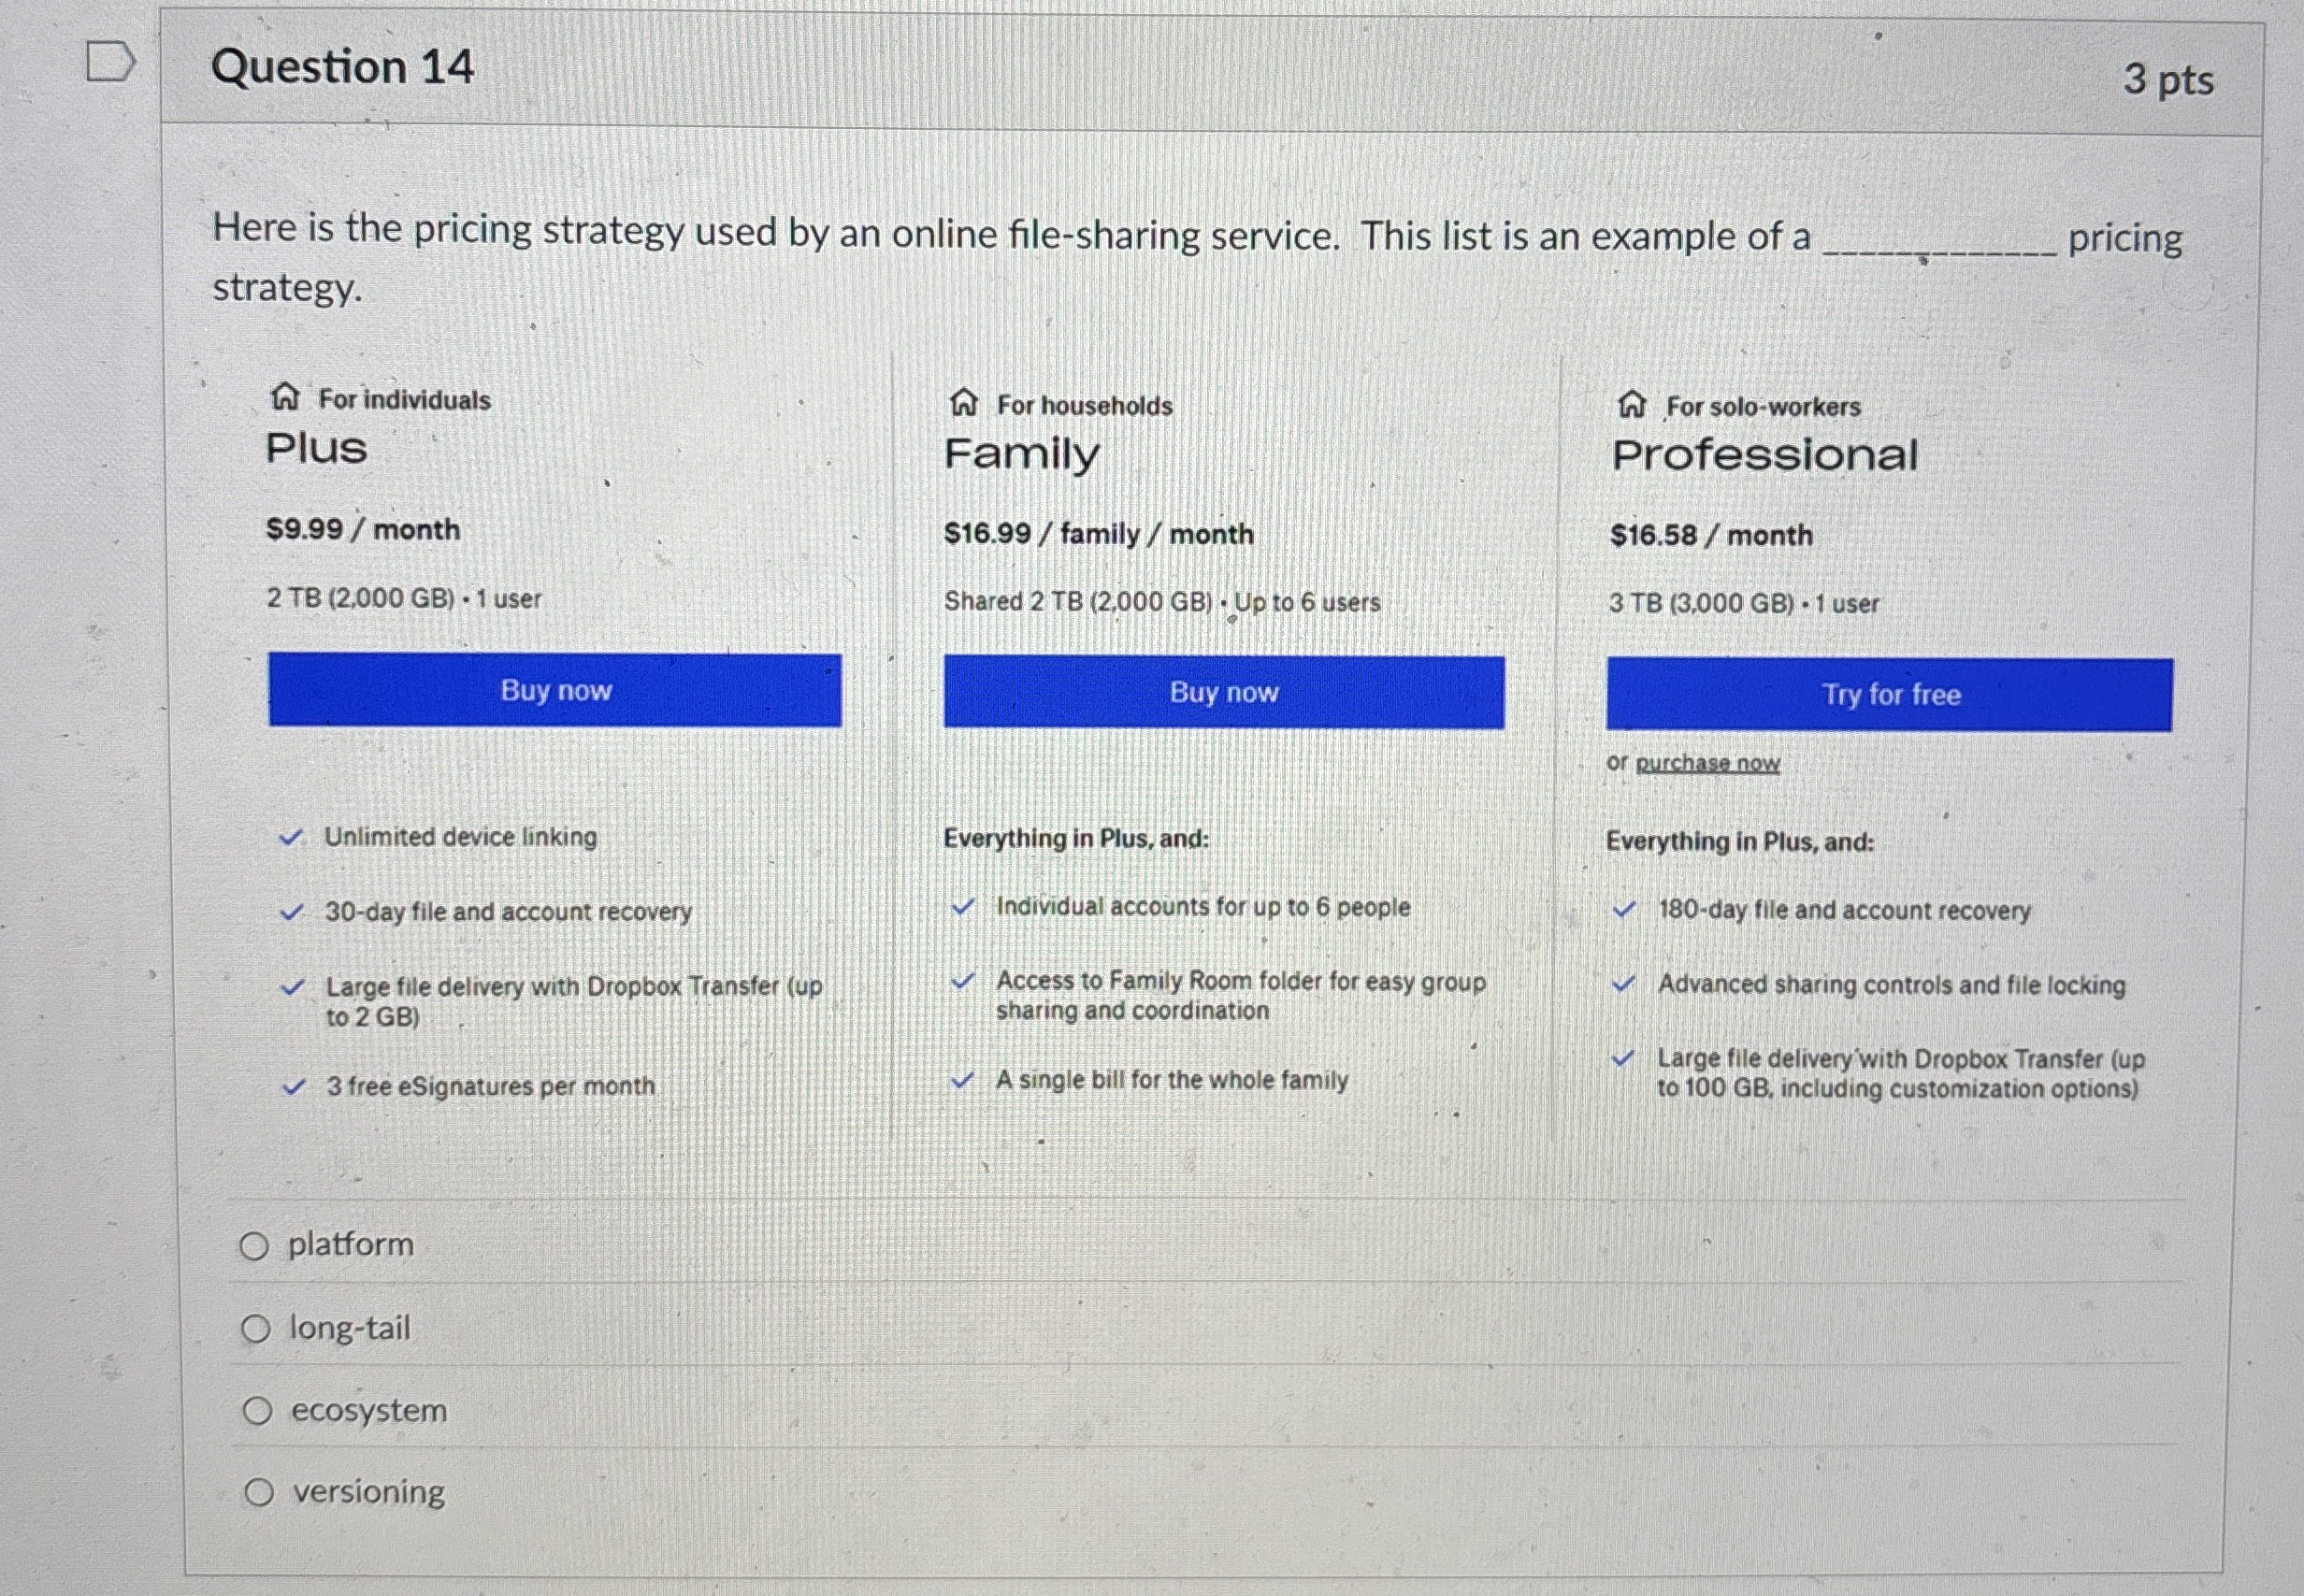
Task: Click Buy now under the Family plan
Action: (x=1224, y=693)
